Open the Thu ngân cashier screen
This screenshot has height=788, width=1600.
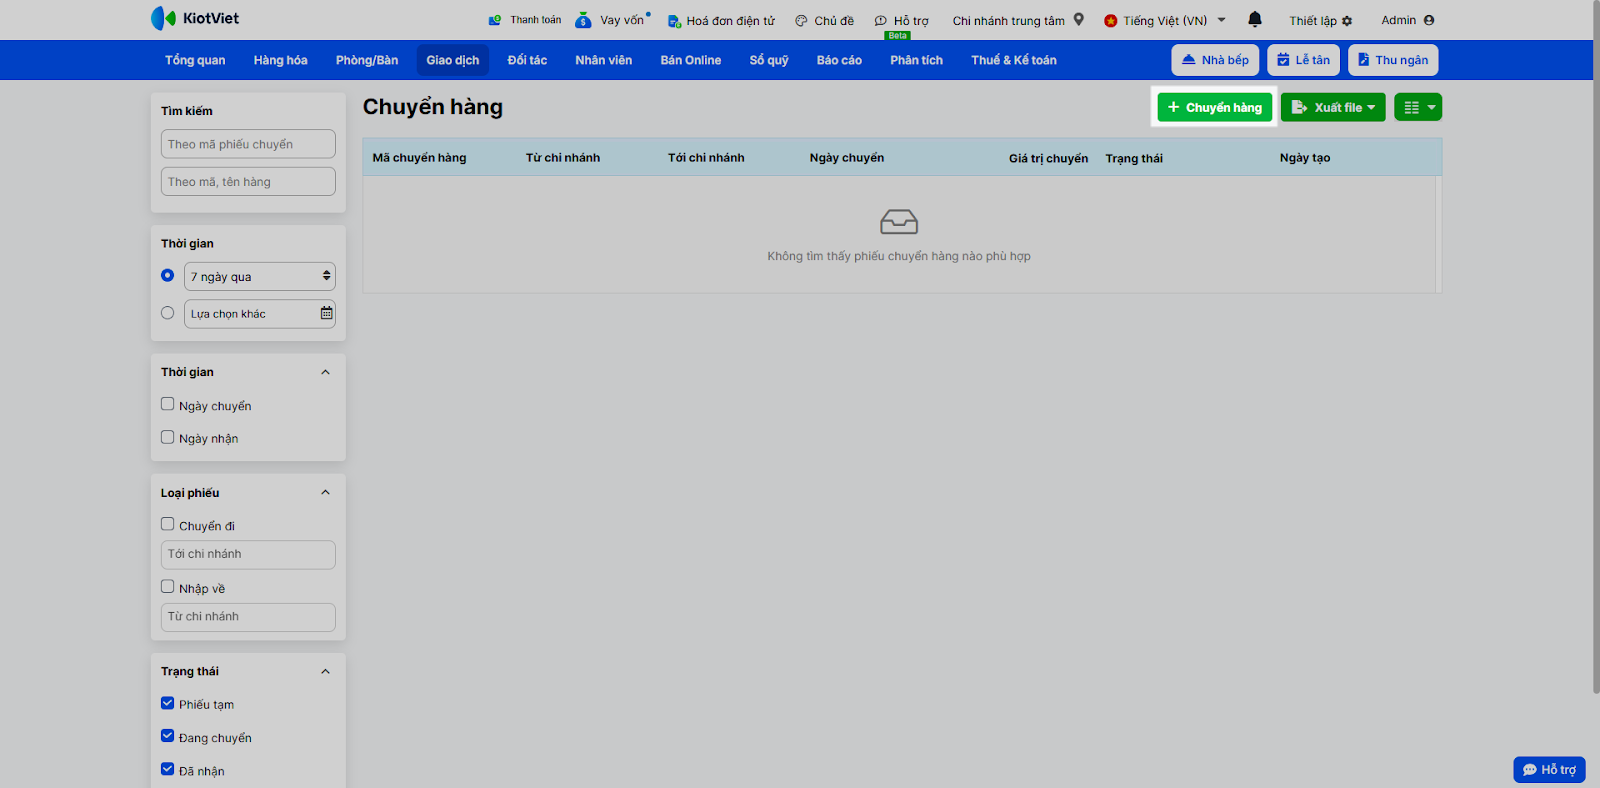click(1393, 60)
